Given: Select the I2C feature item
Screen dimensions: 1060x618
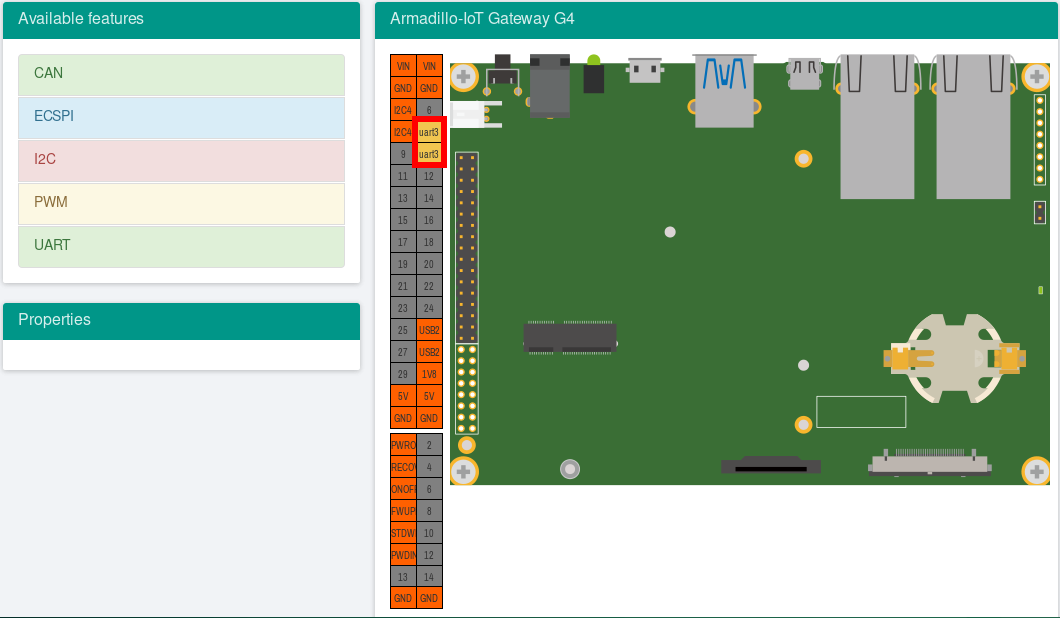Looking at the screenshot, I should coord(181,160).
